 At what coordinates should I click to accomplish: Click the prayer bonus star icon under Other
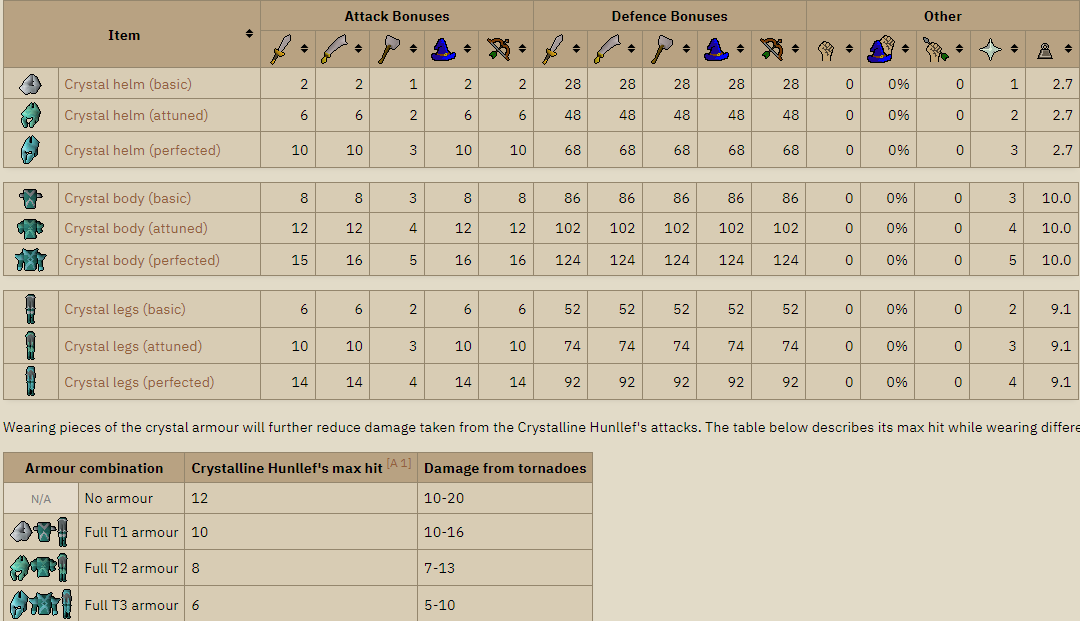pos(990,50)
